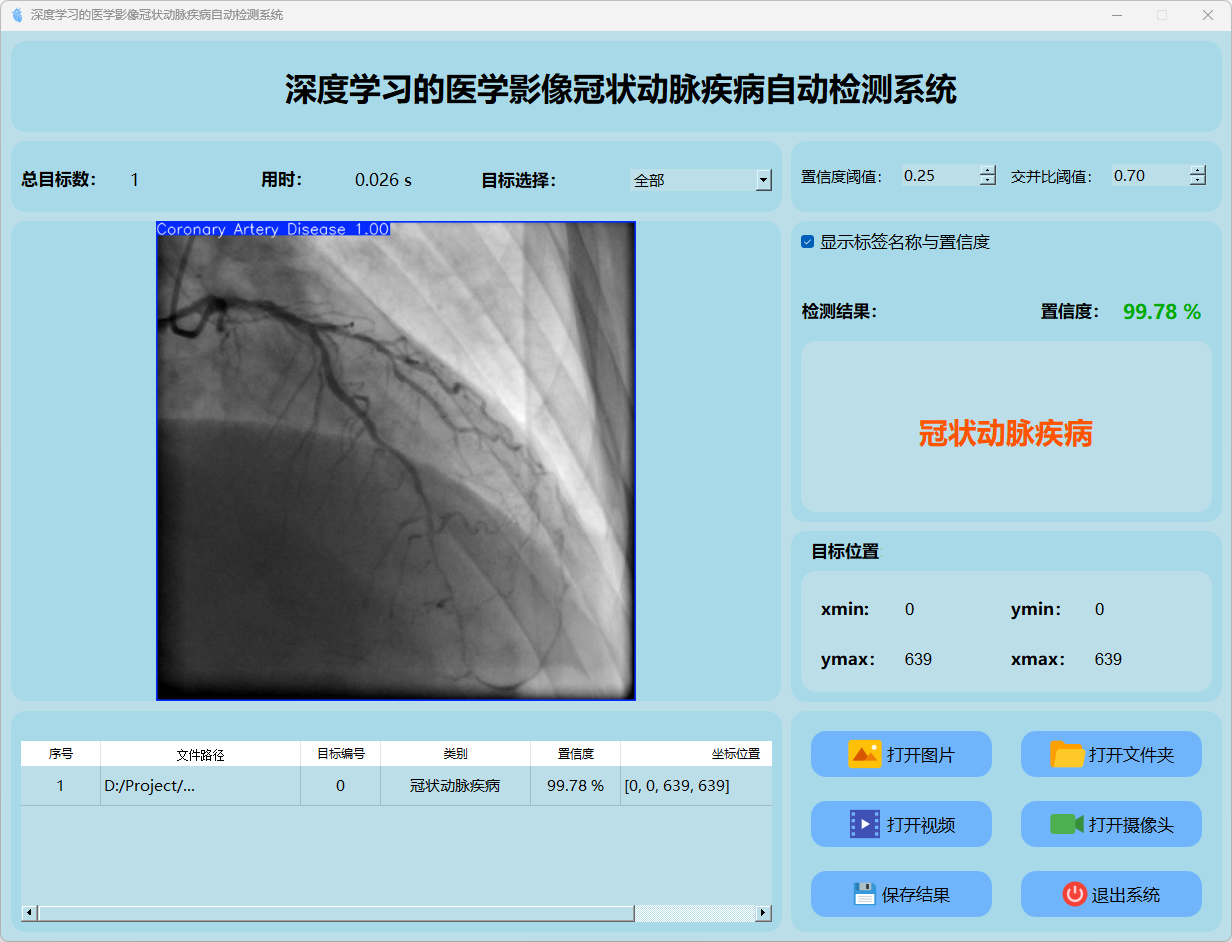
Task: Decrease the IoU threshold with down arrow
Action: [x=1198, y=181]
